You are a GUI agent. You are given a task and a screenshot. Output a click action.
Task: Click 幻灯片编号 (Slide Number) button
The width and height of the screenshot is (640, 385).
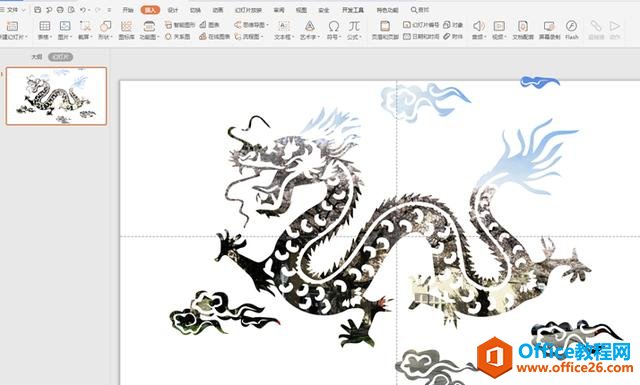pyautogui.click(x=421, y=25)
